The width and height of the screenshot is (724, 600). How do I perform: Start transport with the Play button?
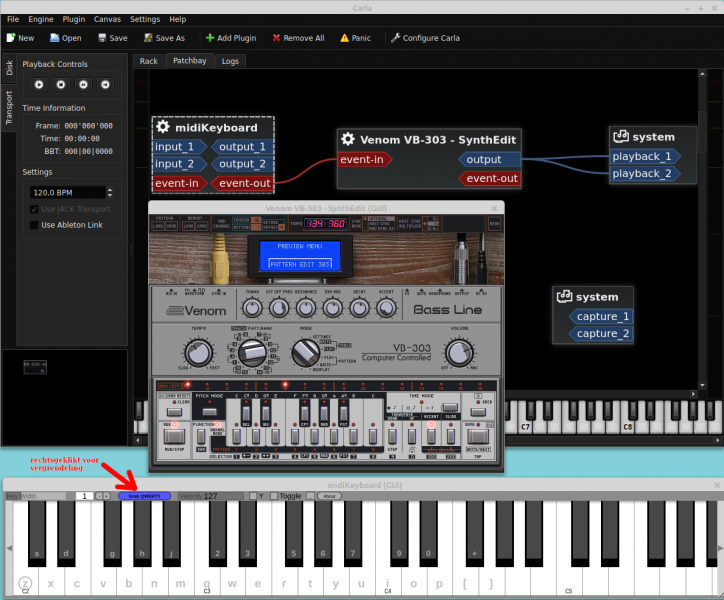tap(39, 85)
